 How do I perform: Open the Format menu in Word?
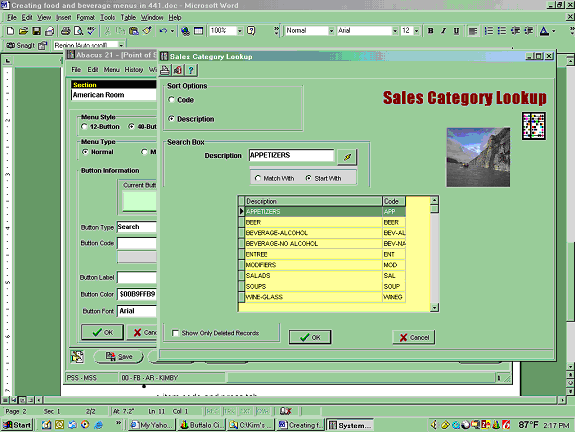(85, 17)
